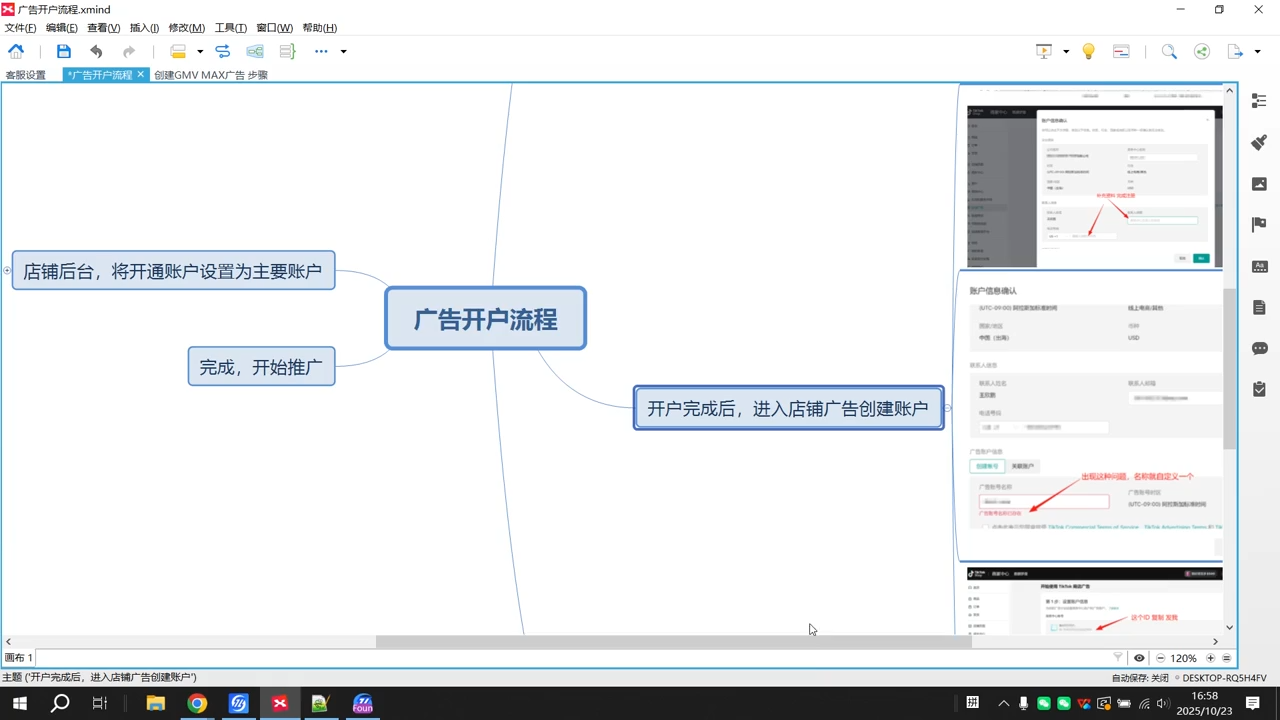The height and width of the screenshot is (720, 1280).
Task: Click the zoom plus button near 120%
Action: pos(1210,657)
